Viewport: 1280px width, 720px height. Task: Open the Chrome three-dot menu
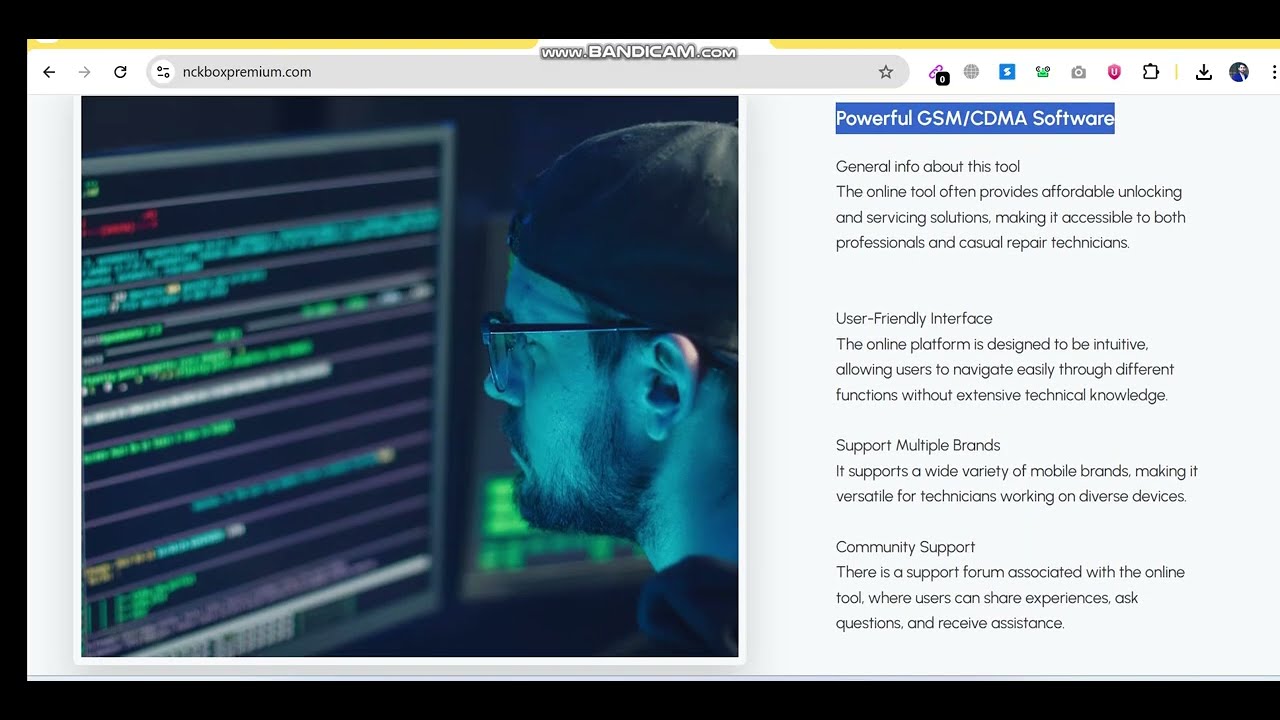click(1274, 72)
